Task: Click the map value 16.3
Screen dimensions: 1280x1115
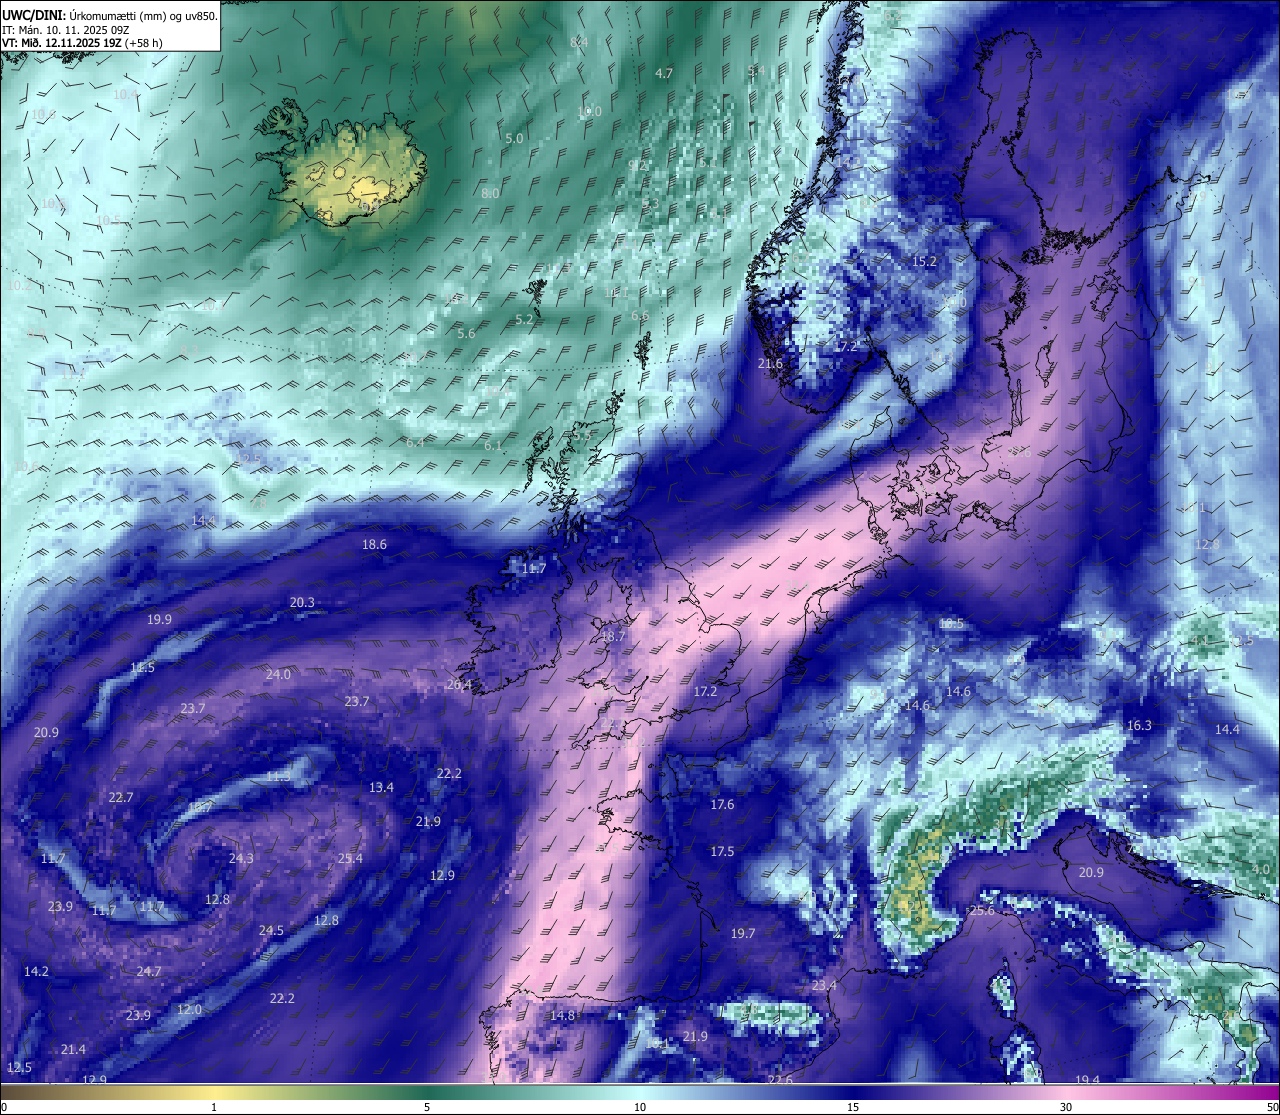Action: [1139, 725]
